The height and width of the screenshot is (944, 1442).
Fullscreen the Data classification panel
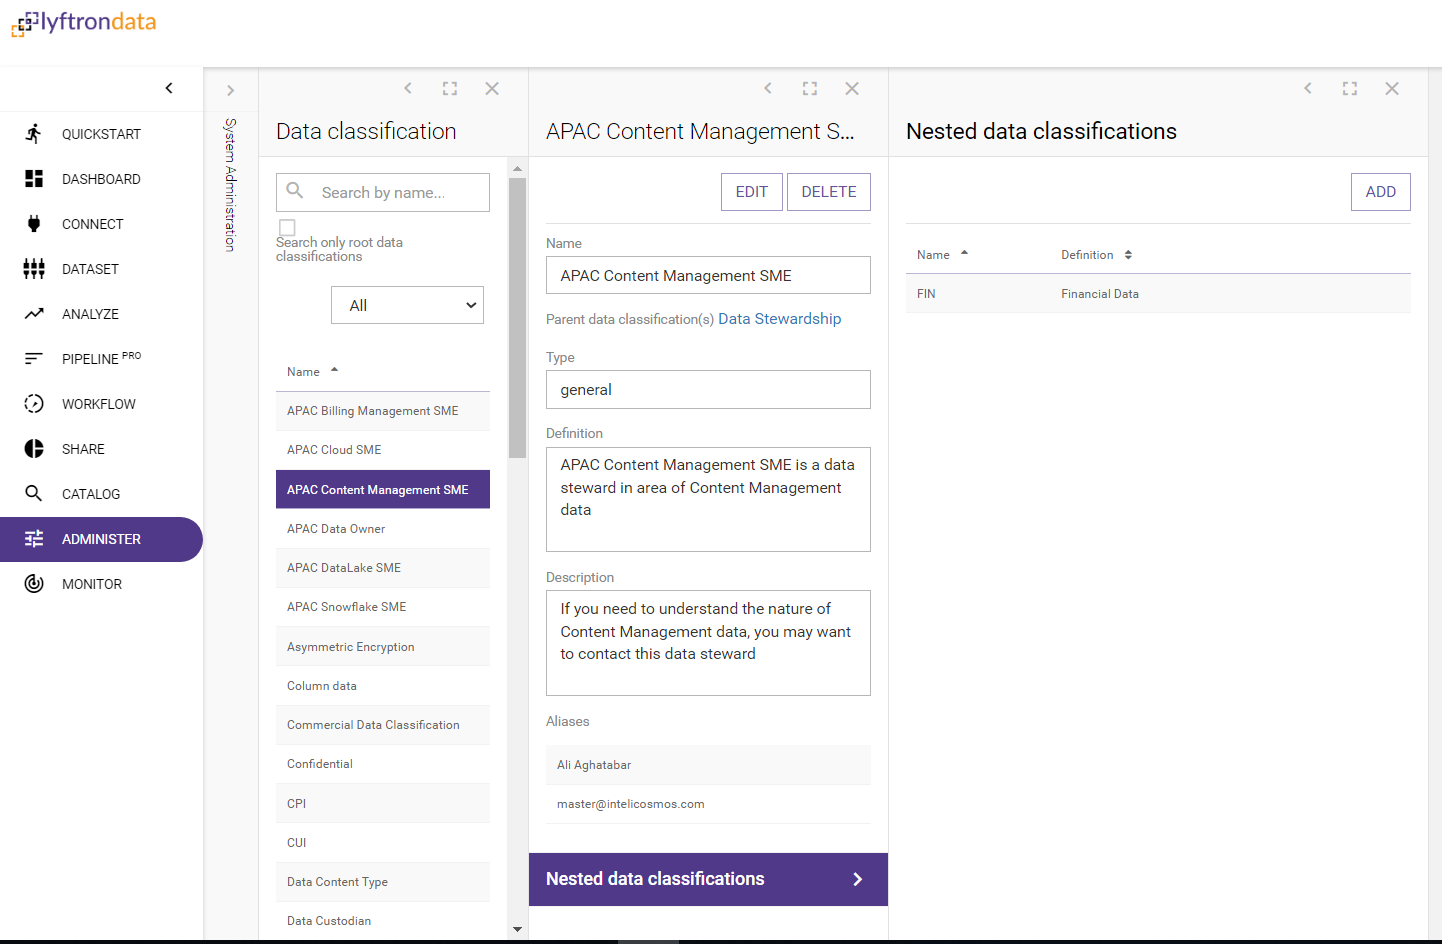click(450, 89)
